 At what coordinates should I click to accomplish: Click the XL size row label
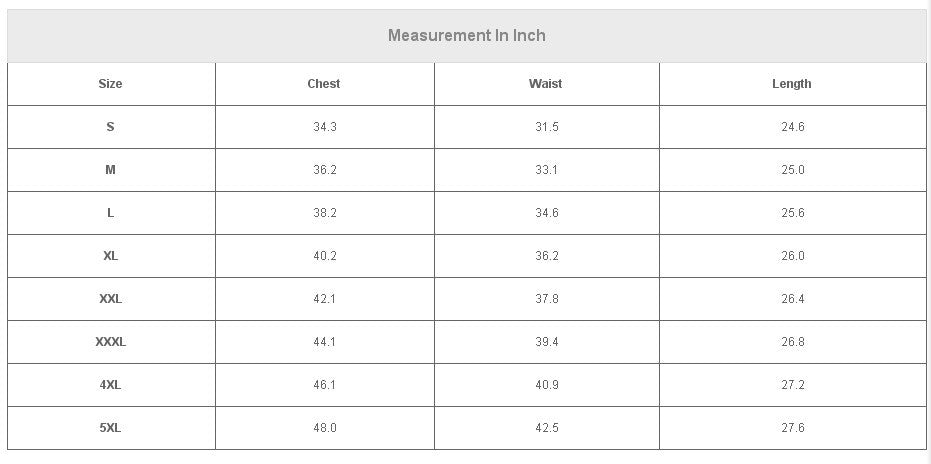(x=110, y=256)
